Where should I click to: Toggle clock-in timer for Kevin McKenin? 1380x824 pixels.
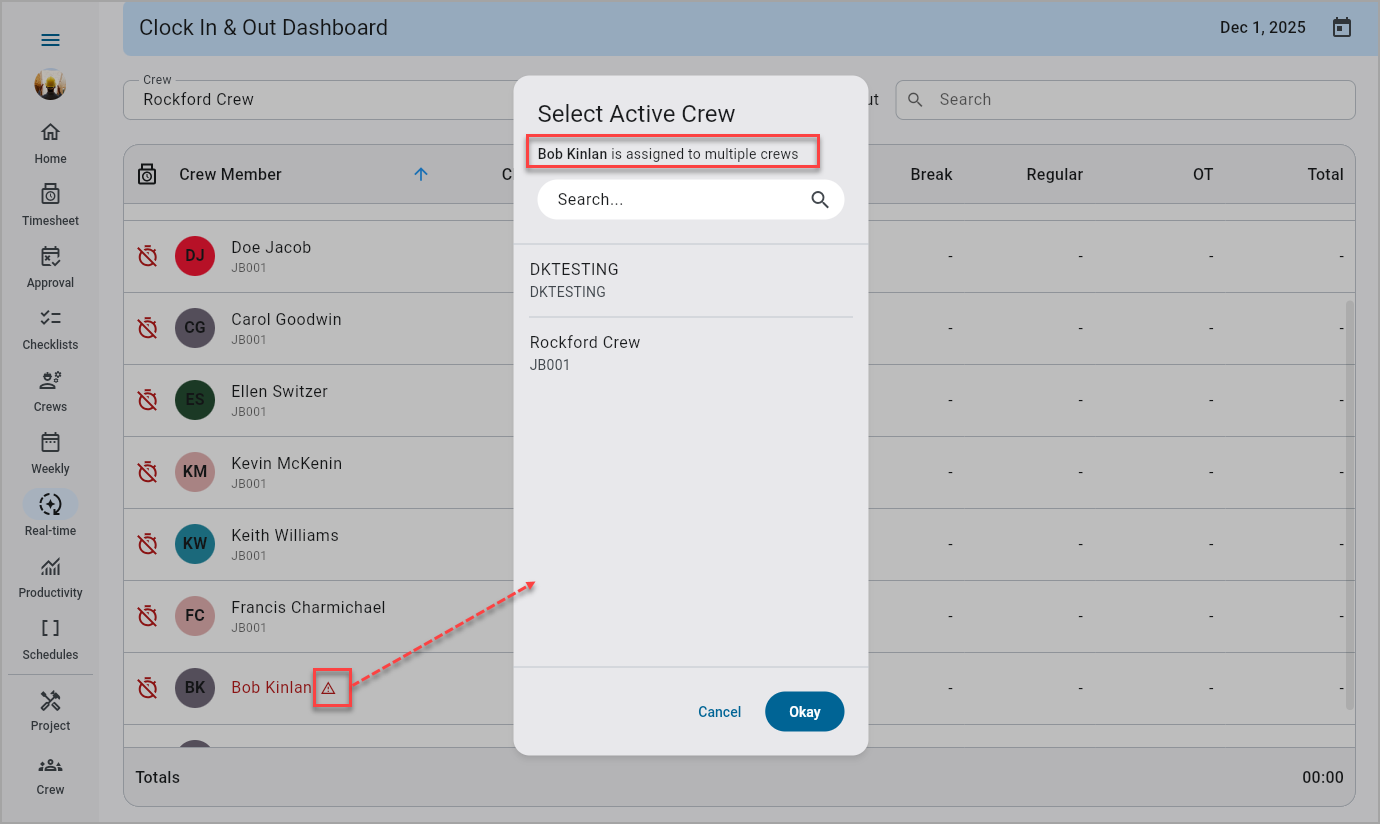pyautogui.click(x=147, y=472)
